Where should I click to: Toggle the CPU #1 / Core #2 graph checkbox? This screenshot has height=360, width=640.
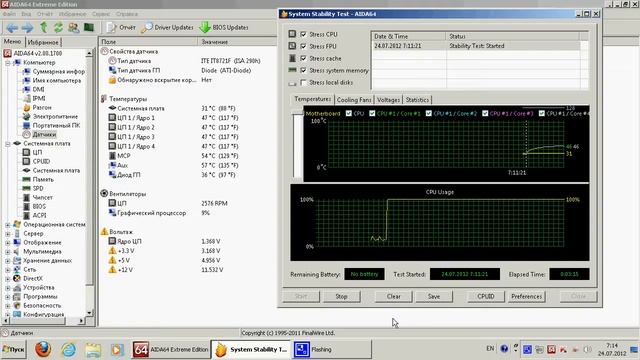[x=429, y=113]
